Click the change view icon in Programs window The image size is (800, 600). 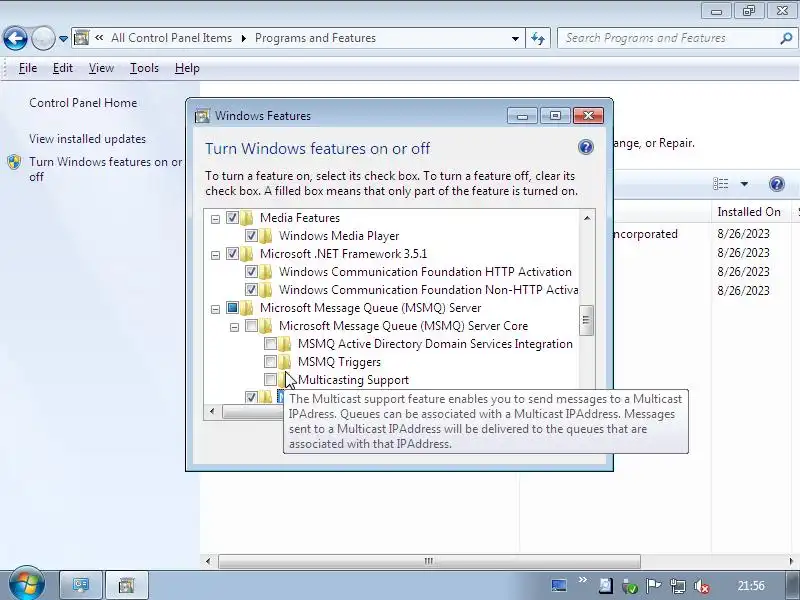tap(720, 184)
